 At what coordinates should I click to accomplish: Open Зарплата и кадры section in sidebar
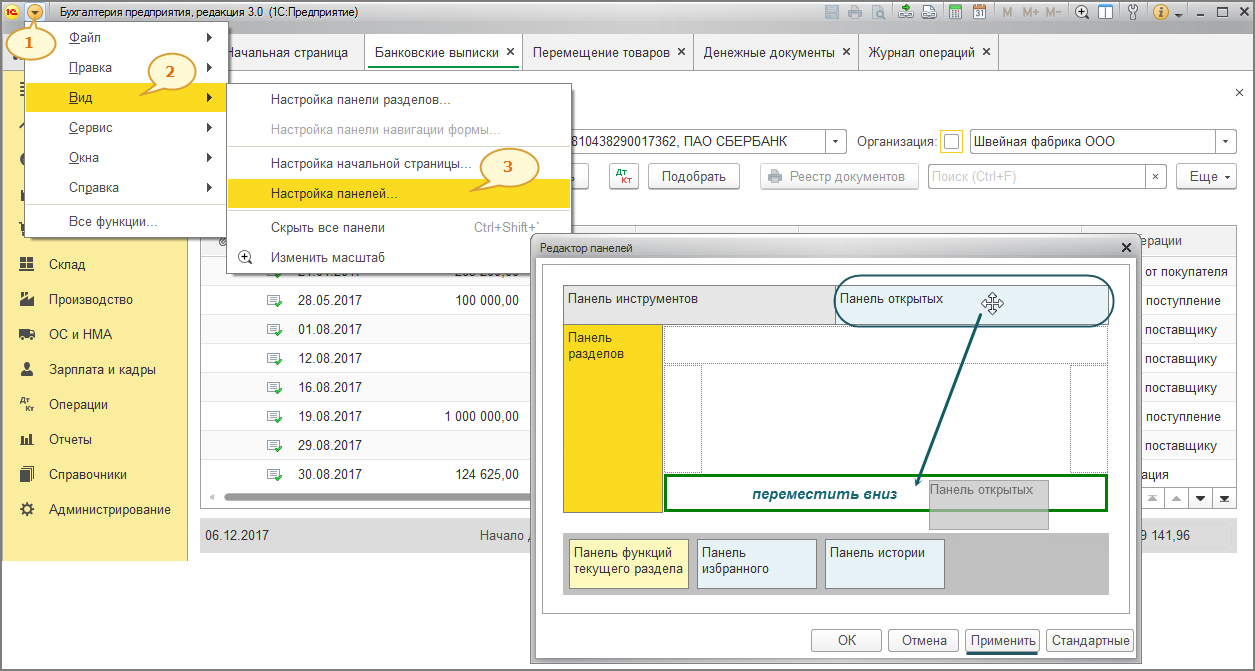tap(95, 370)
